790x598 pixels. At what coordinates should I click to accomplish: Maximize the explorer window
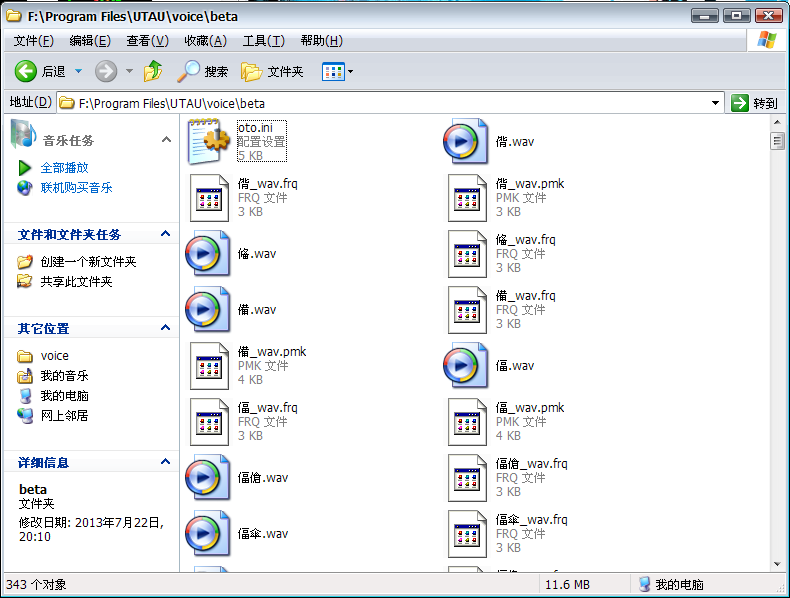coord(736,16)
